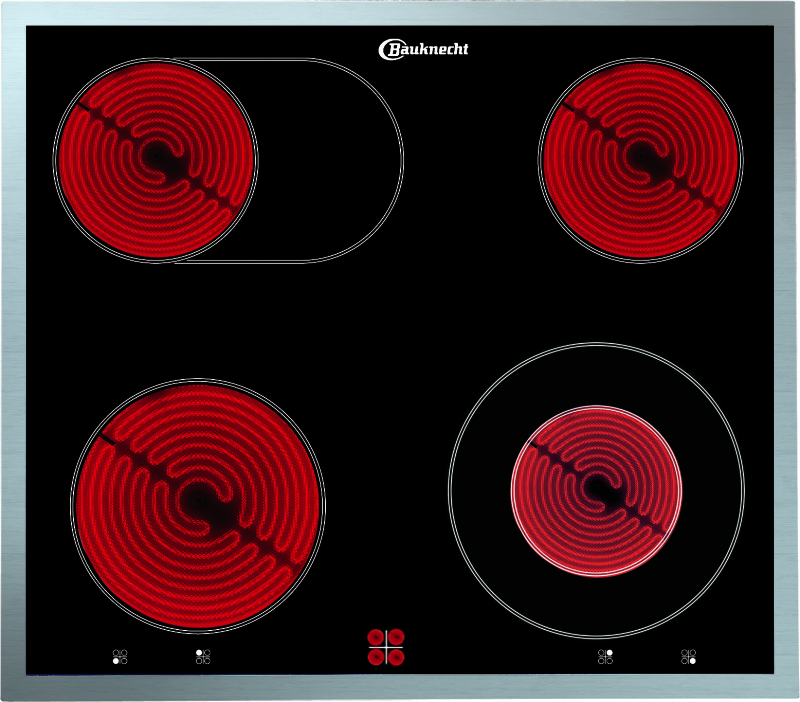Select the large front-left glowing cooking zone
800x702 pixels.
(198, 505)
